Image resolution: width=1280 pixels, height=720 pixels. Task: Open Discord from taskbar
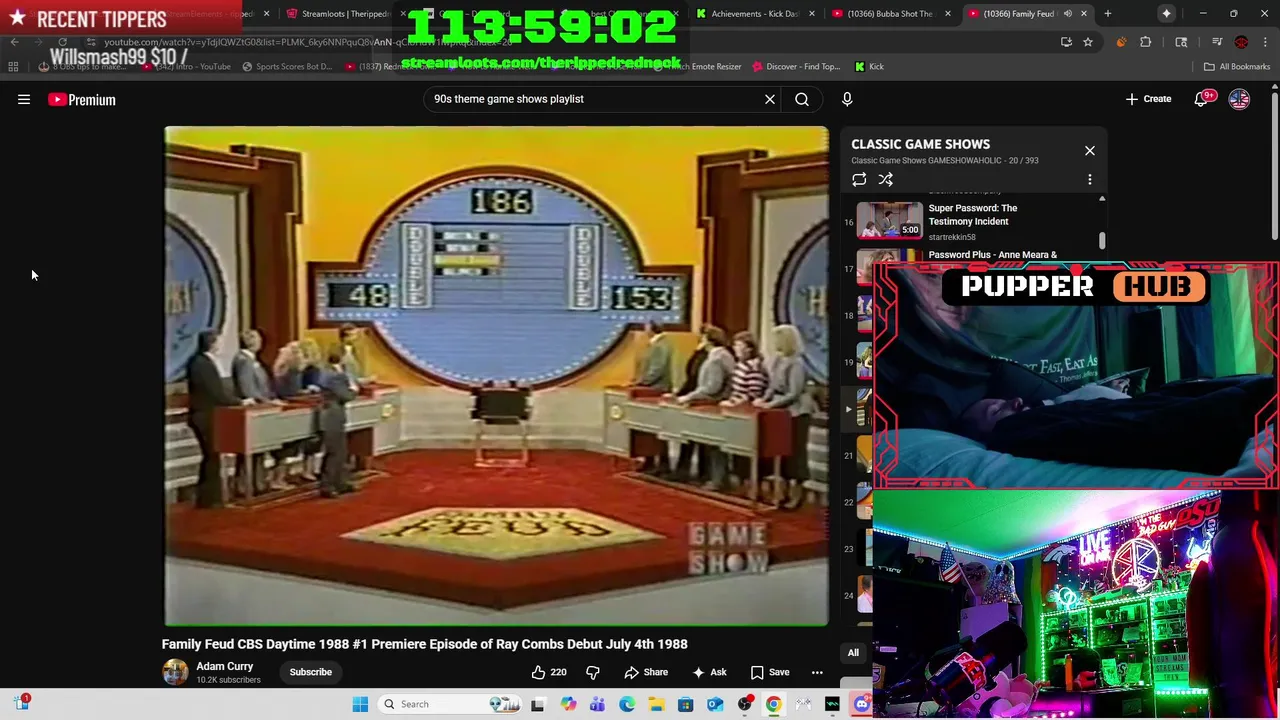[x=862, y=704]
